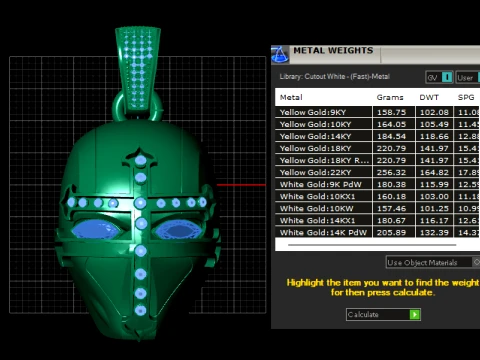Click the 103.00 DWT value
The image size is (480, 360).
[x=434, y=196]
